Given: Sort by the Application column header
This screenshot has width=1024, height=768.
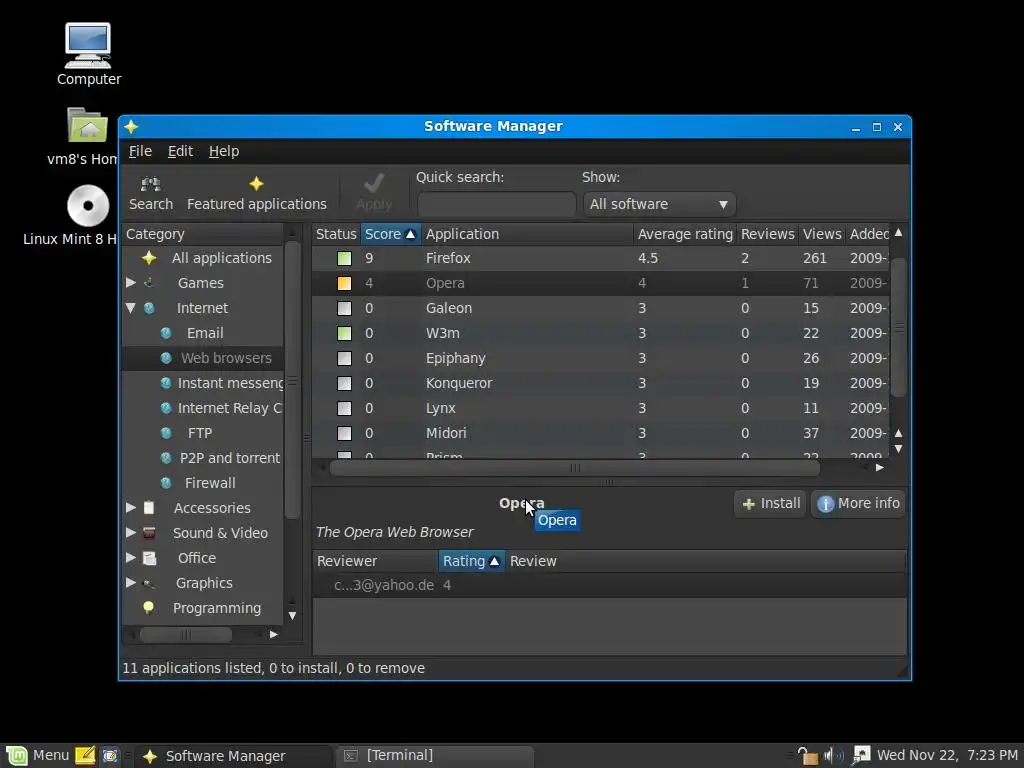Looking at the screenshot, I should tap(527, 234).
